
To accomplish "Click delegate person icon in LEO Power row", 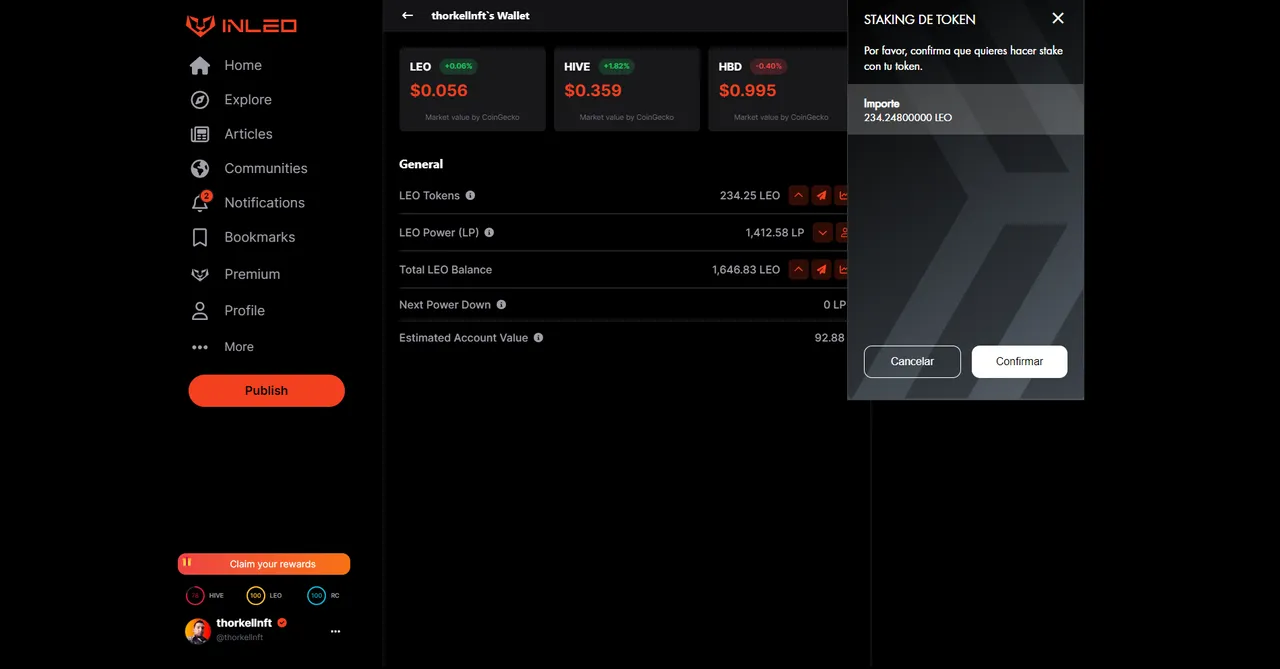I will (x=843, y=233).
